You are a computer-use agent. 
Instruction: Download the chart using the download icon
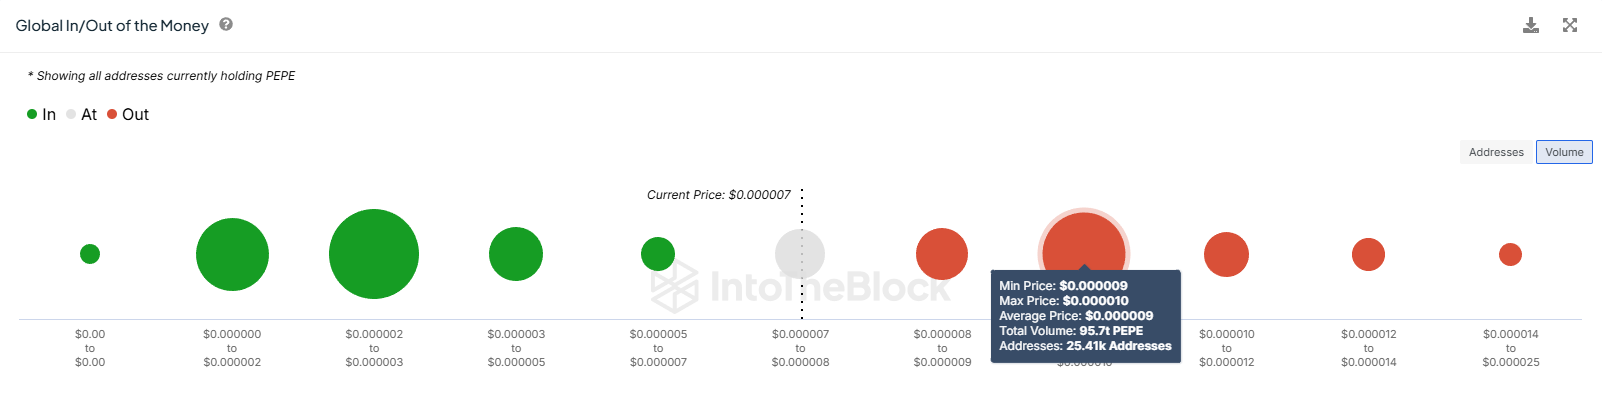click(x=1530, y=25)
